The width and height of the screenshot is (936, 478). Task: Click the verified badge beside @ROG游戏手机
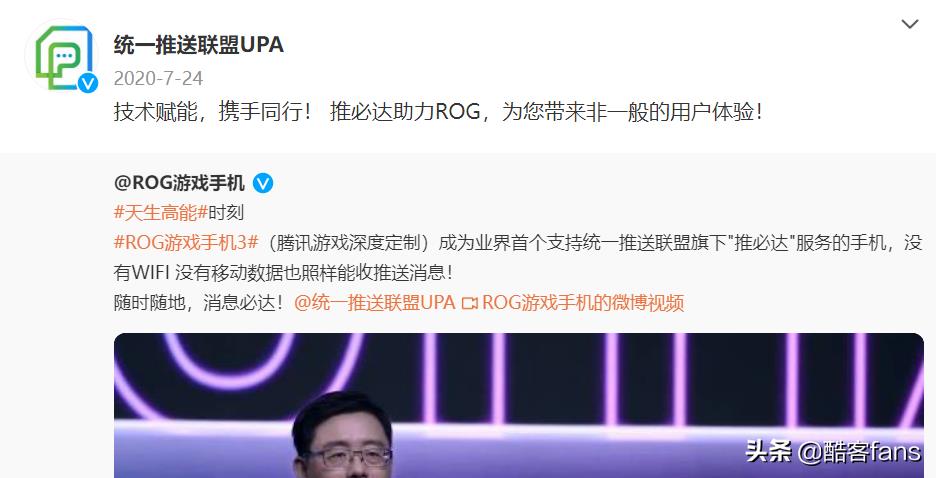tap(263, 183)
